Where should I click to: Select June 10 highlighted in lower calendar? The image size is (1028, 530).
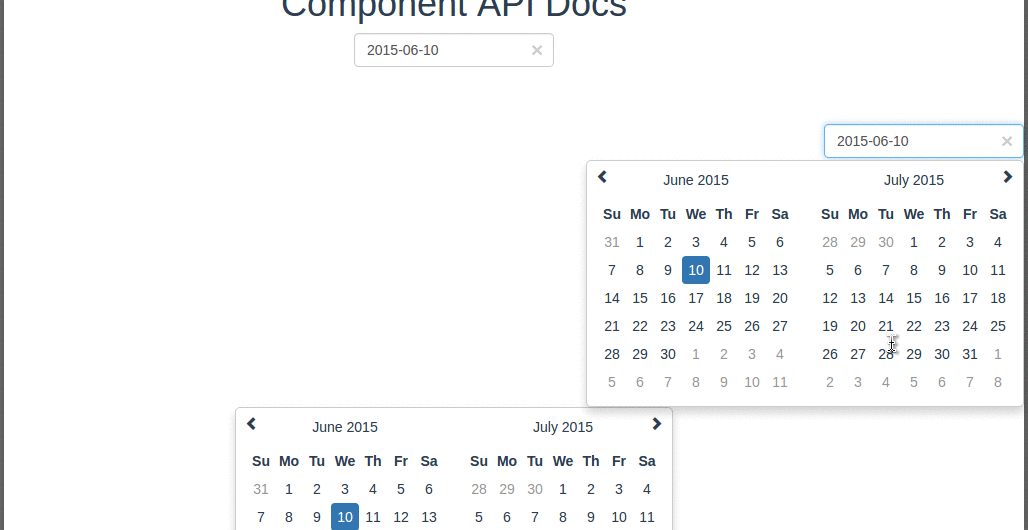click(x=345, y=517)
